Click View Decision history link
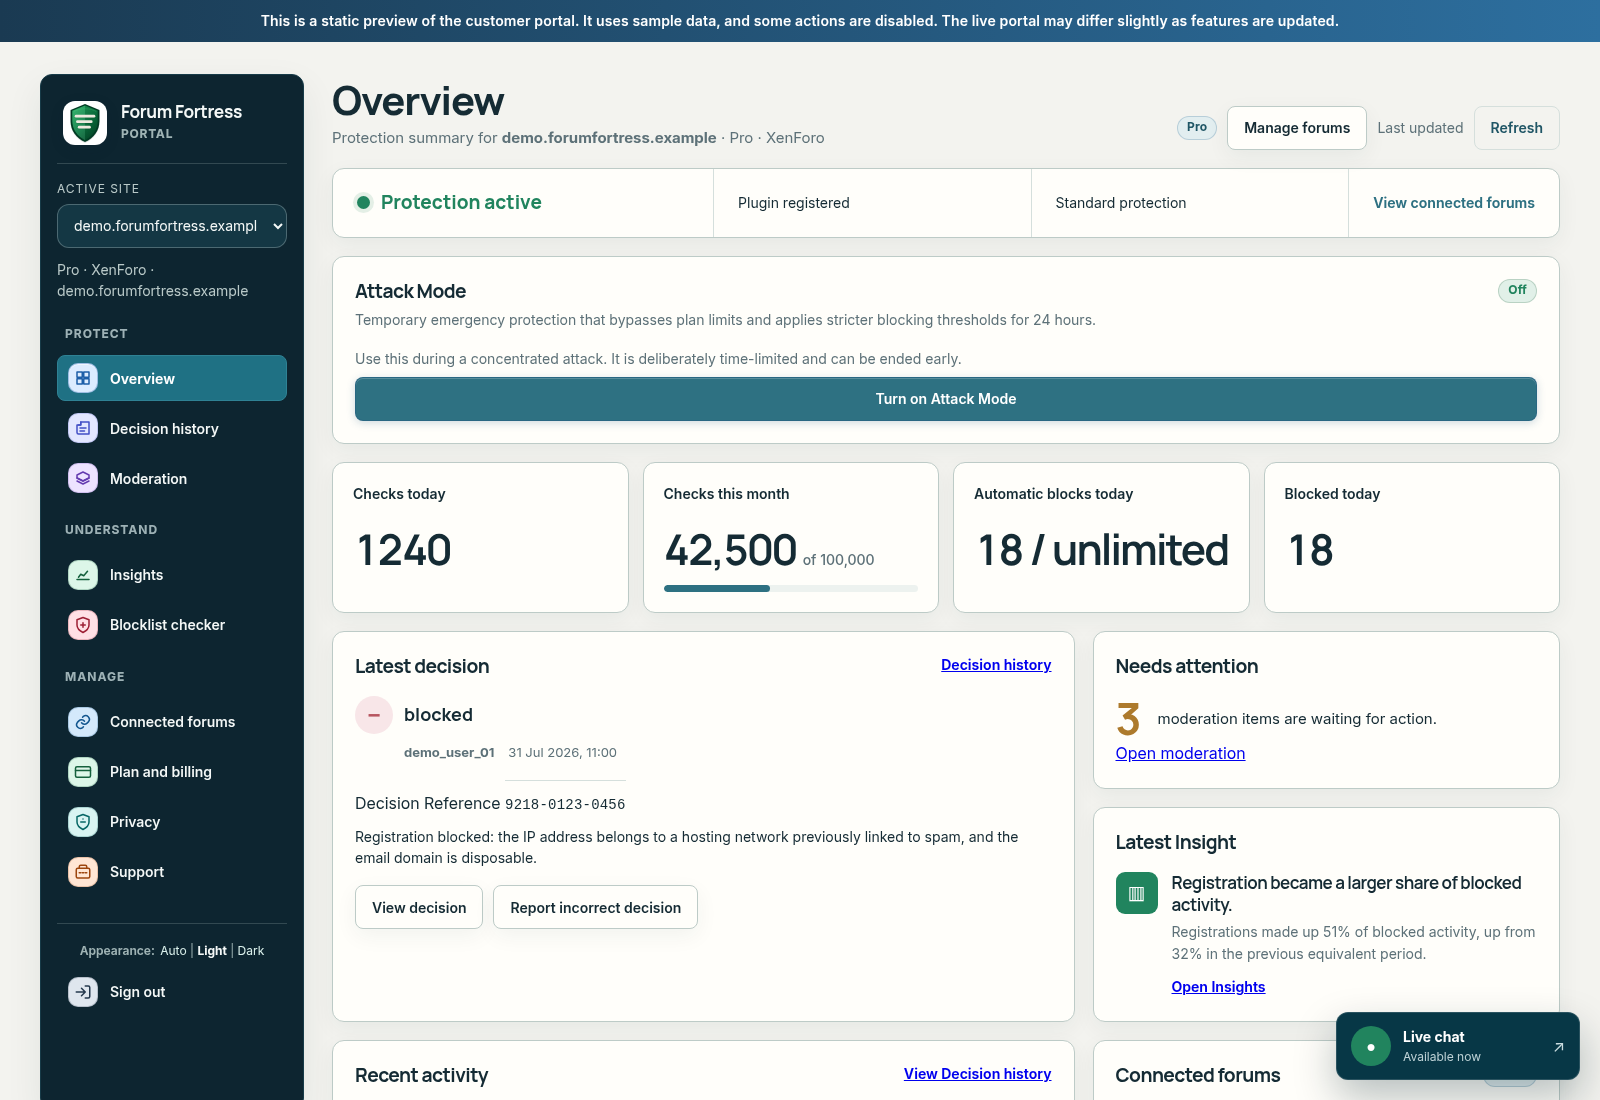 (x=977, y=1074)
